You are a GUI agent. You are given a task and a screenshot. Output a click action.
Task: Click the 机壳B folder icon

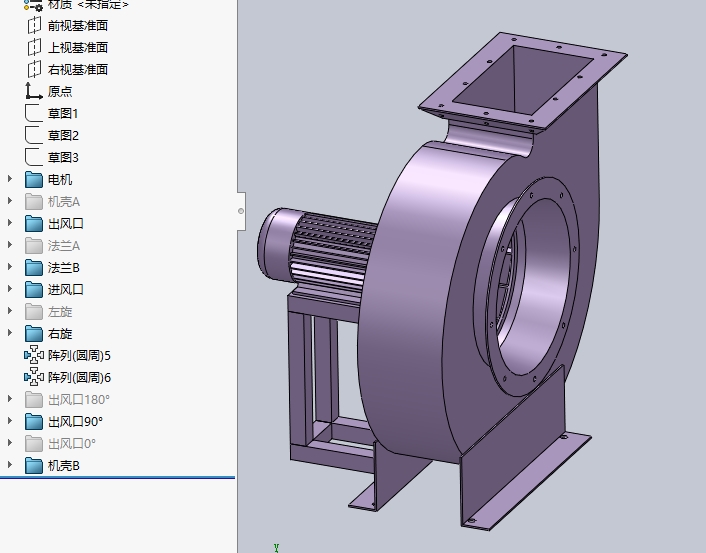point(34,465)
